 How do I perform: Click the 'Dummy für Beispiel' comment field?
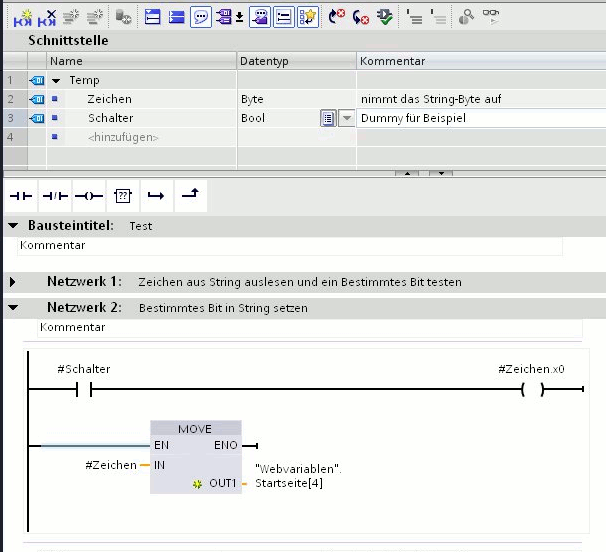(x=481, y=118)
